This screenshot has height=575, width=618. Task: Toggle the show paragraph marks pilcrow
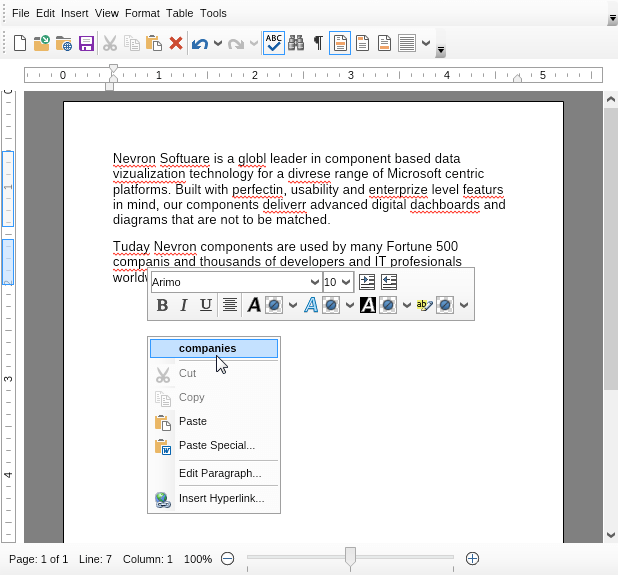coord(318,43)
